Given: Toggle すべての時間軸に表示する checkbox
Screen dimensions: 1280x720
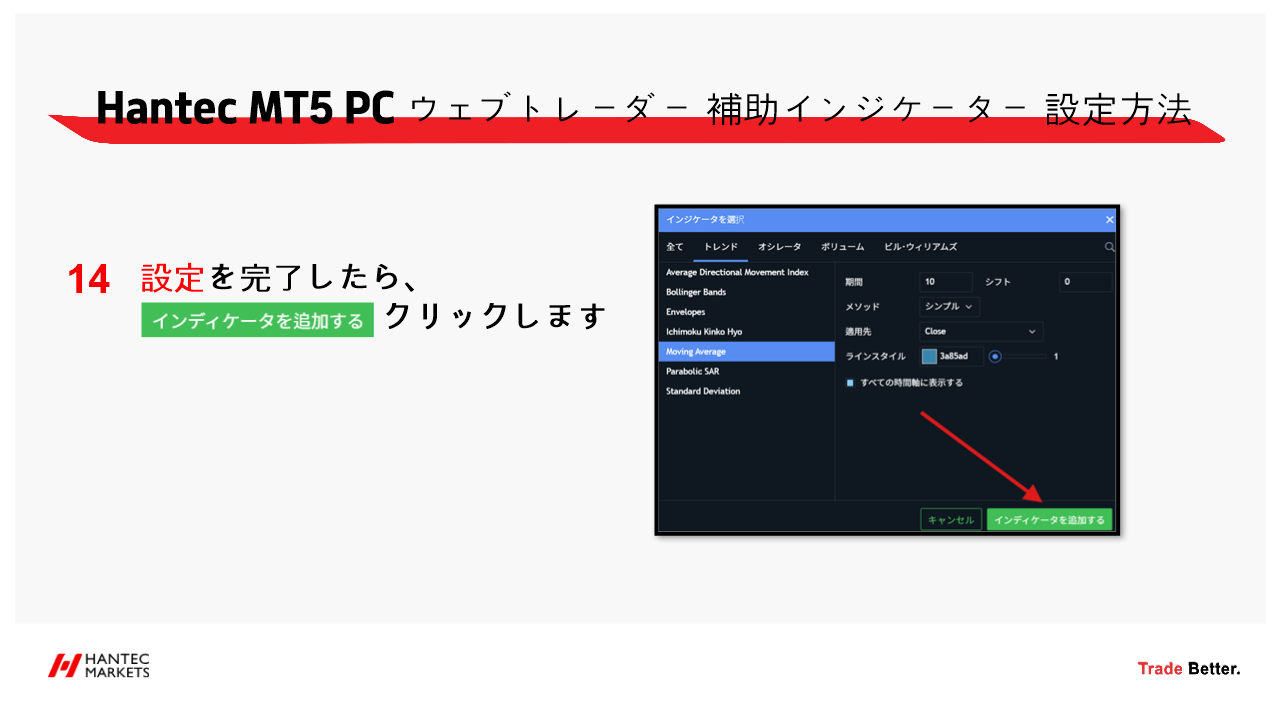Looking at the screenshot, I should click(850, 382).
